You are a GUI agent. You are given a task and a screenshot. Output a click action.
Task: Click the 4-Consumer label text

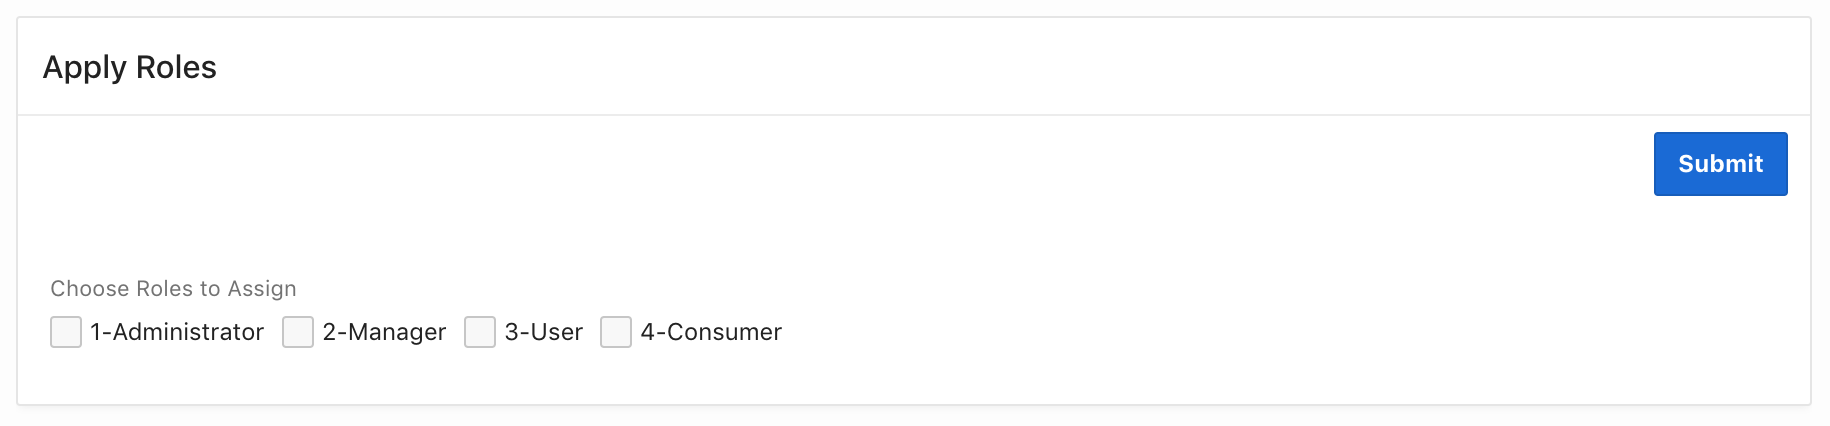pyautogui.click(x=711, y=332)
